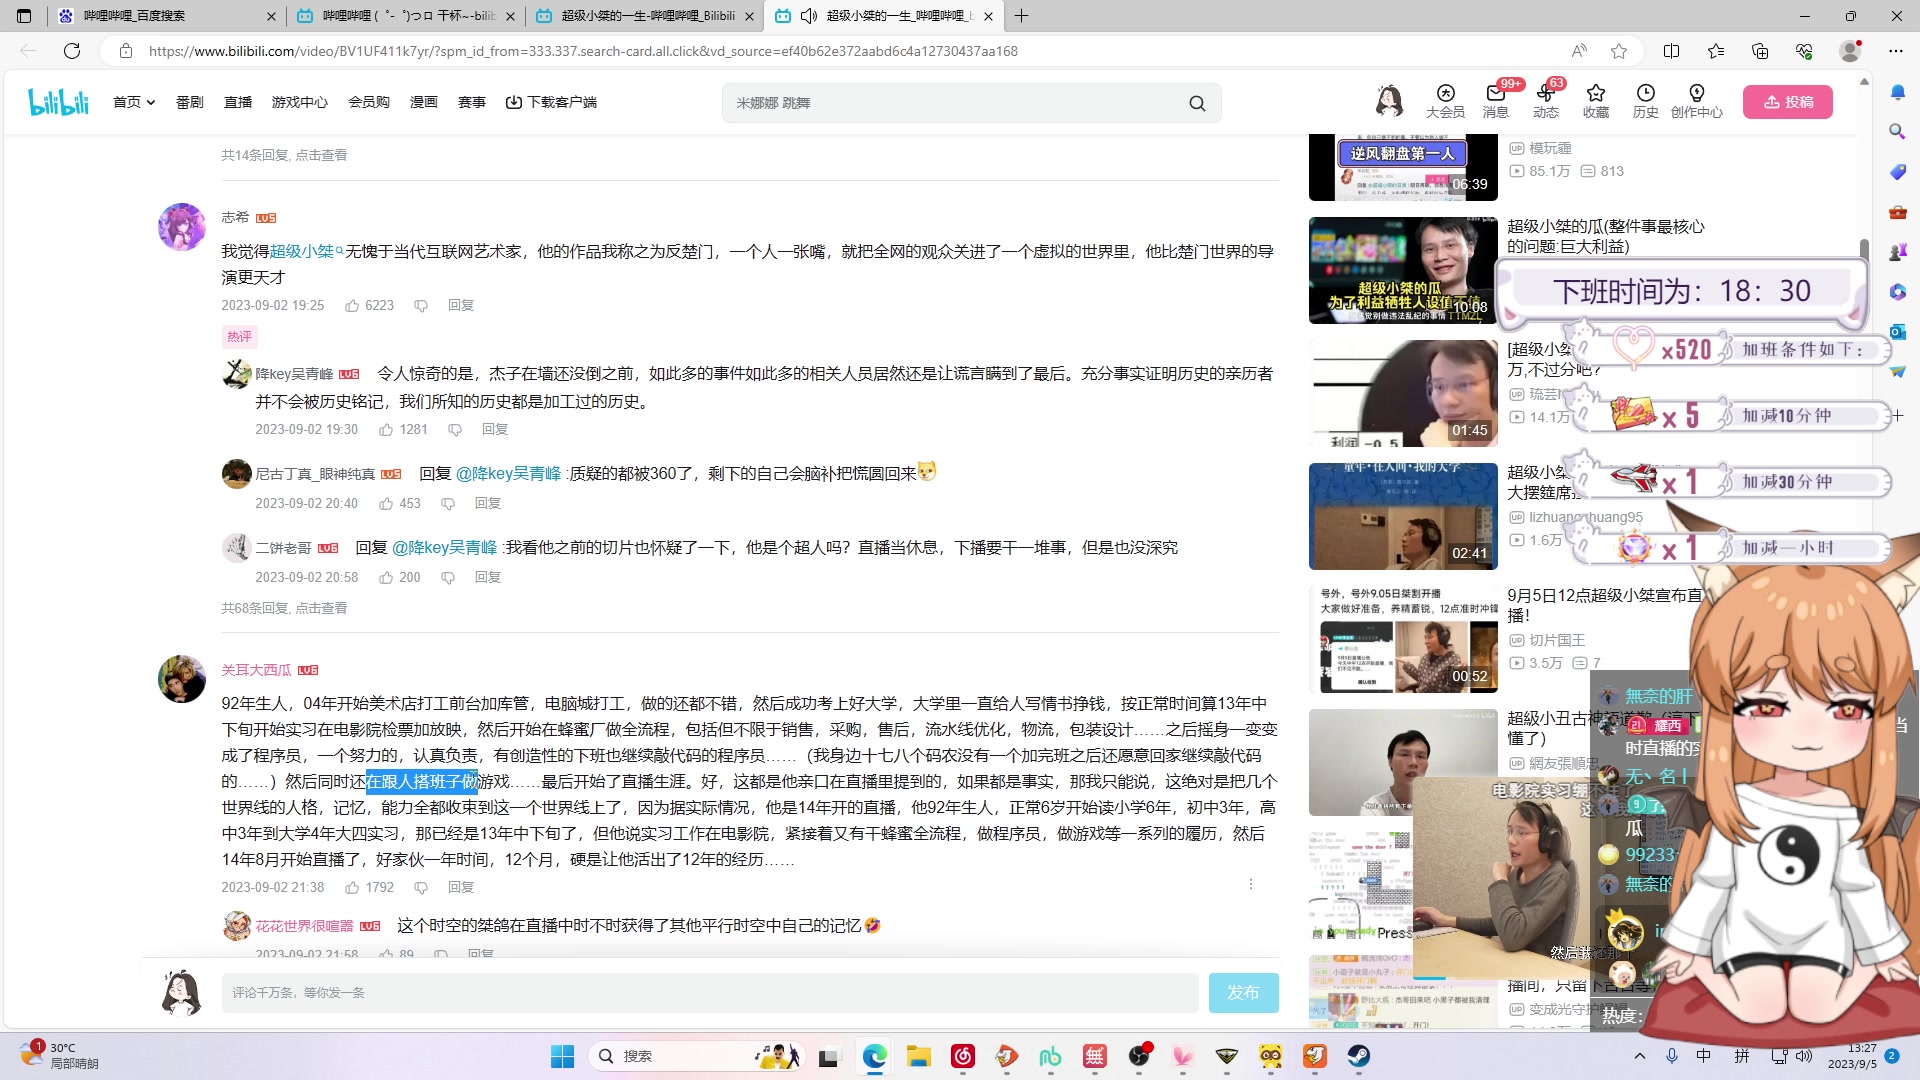Switch to 哔哩哔哩_百度搜索 browser tab
1920x1080 pixels.
166,16
